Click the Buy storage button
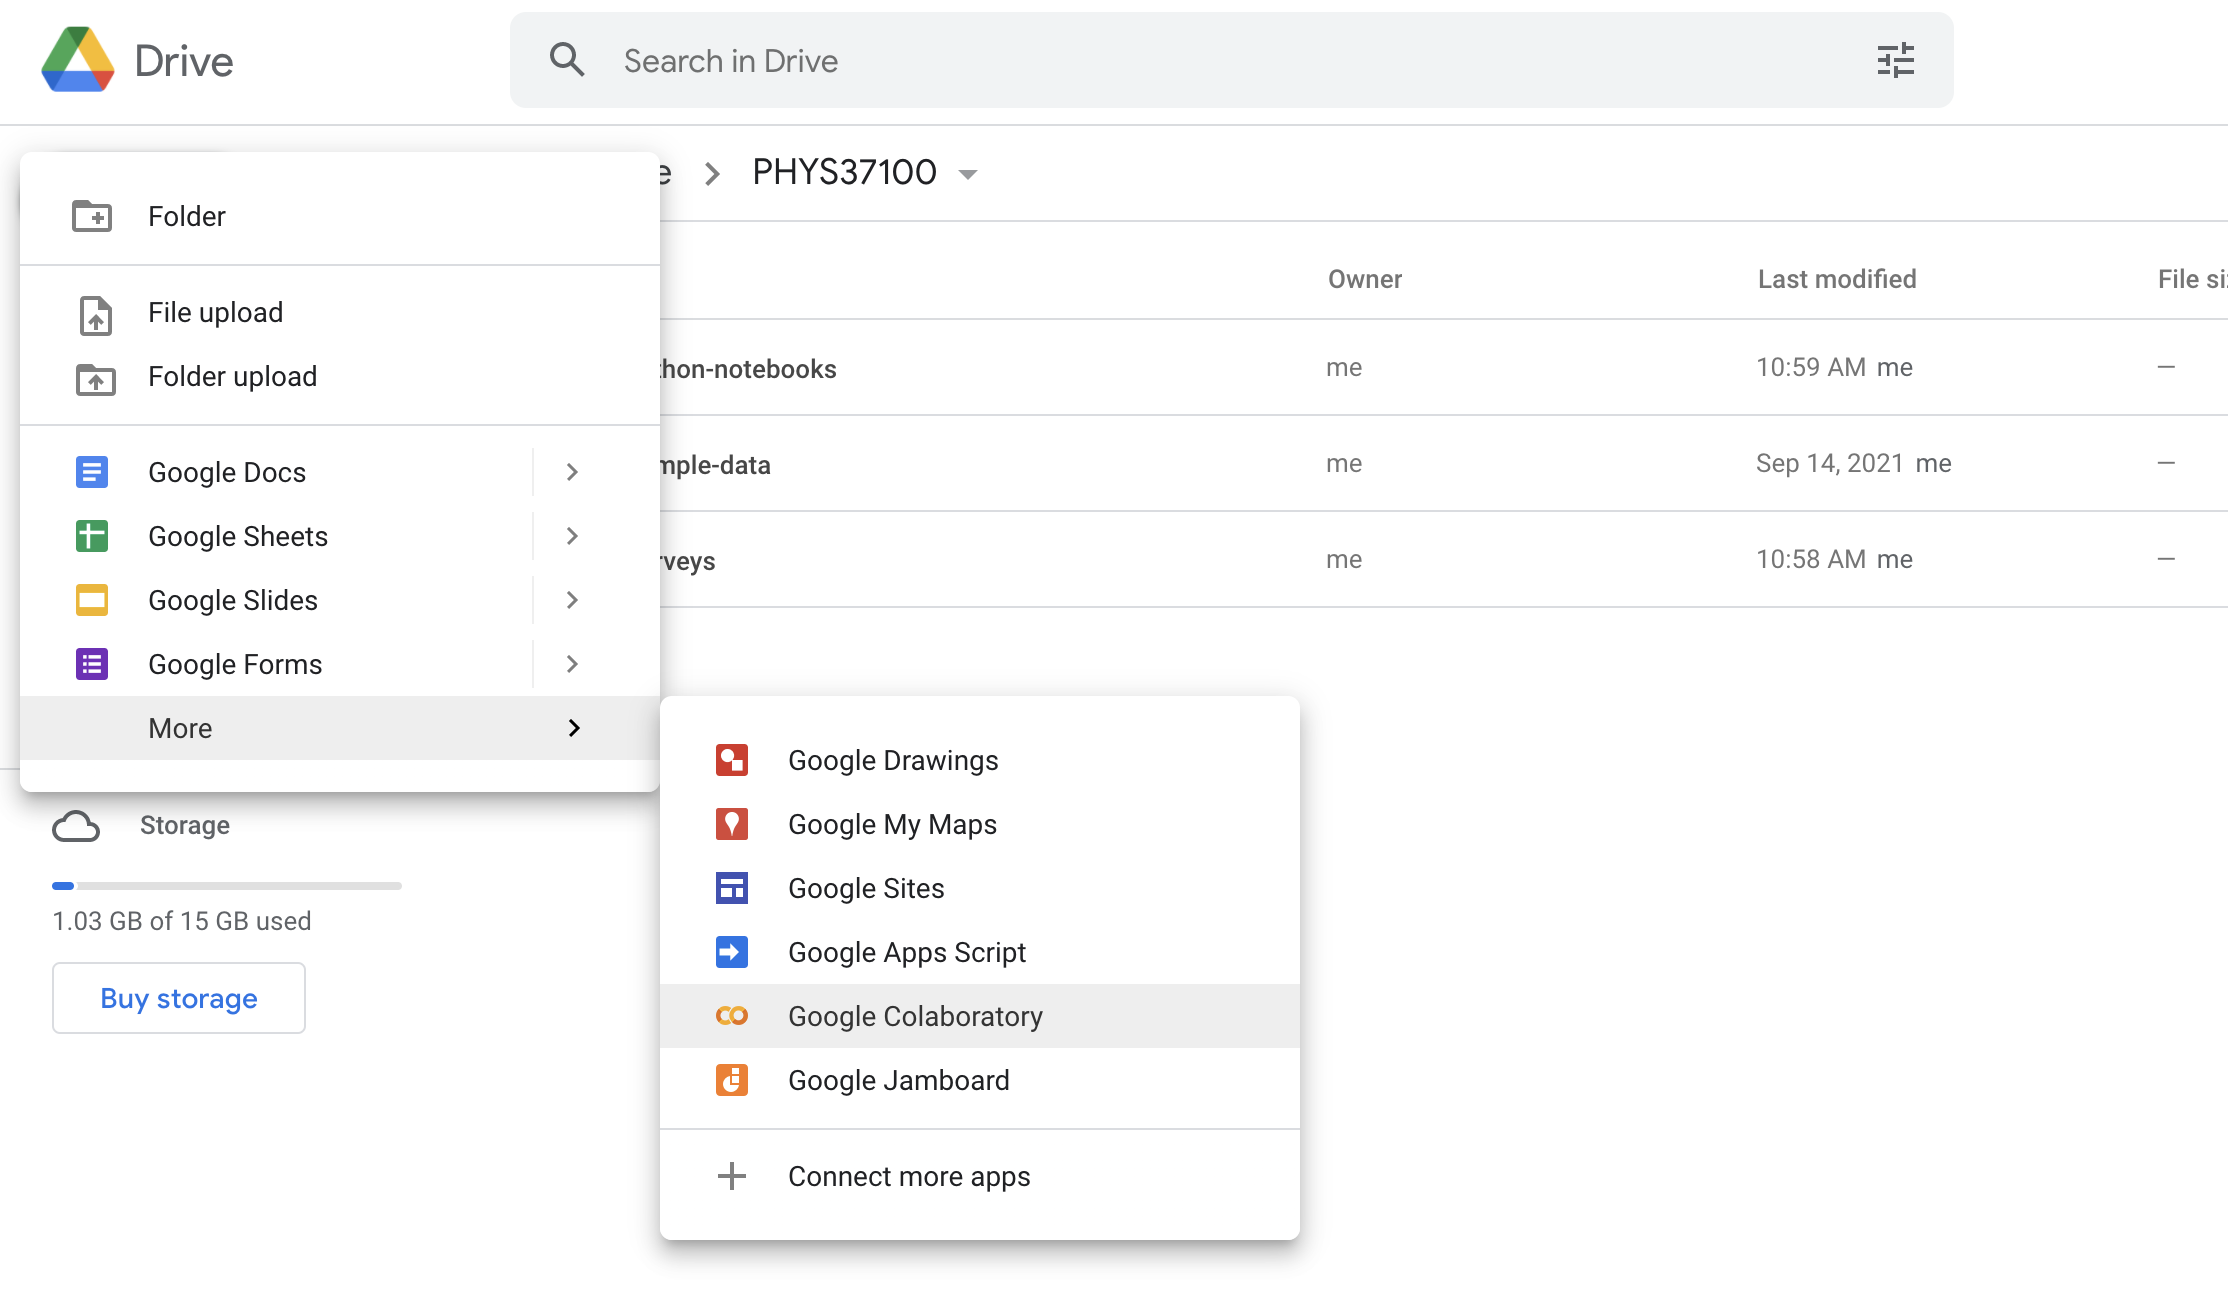This screenshot has width=2228, height=1314. click(179, 998)
